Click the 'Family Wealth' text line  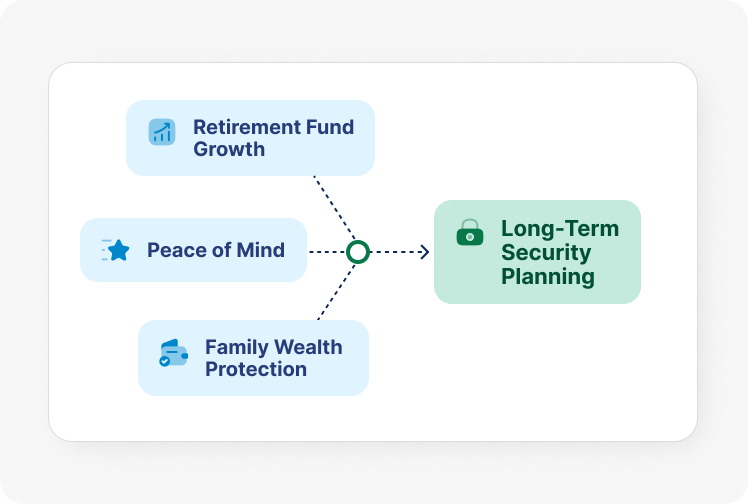pos(273,347)
